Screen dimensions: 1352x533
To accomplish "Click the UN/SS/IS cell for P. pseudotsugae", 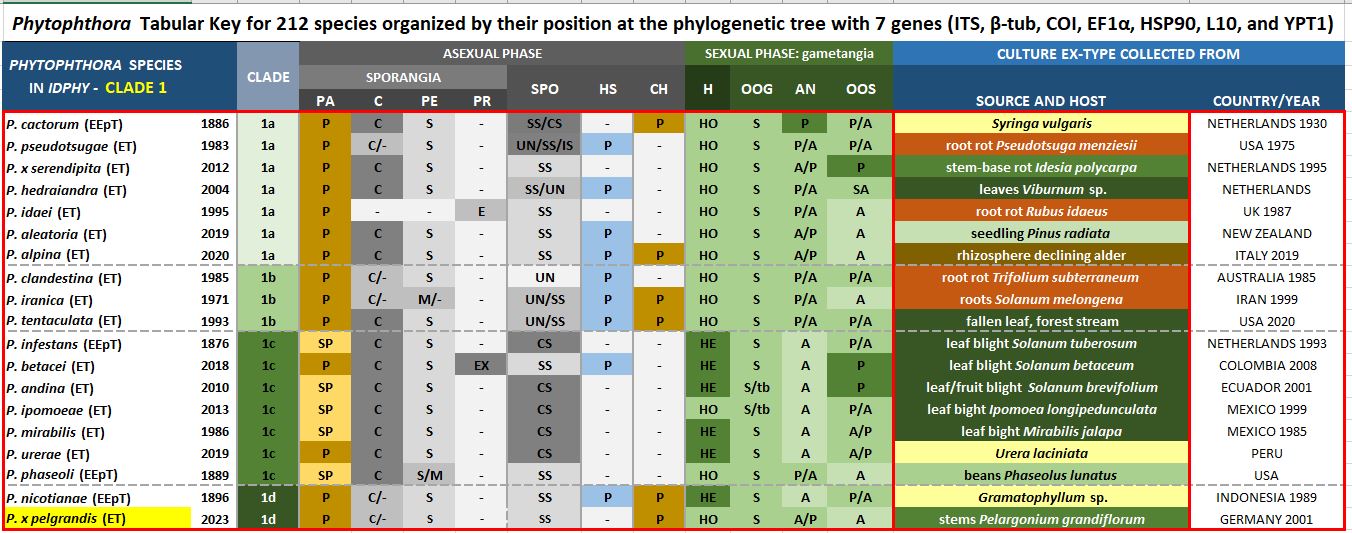I will [545, 146].
